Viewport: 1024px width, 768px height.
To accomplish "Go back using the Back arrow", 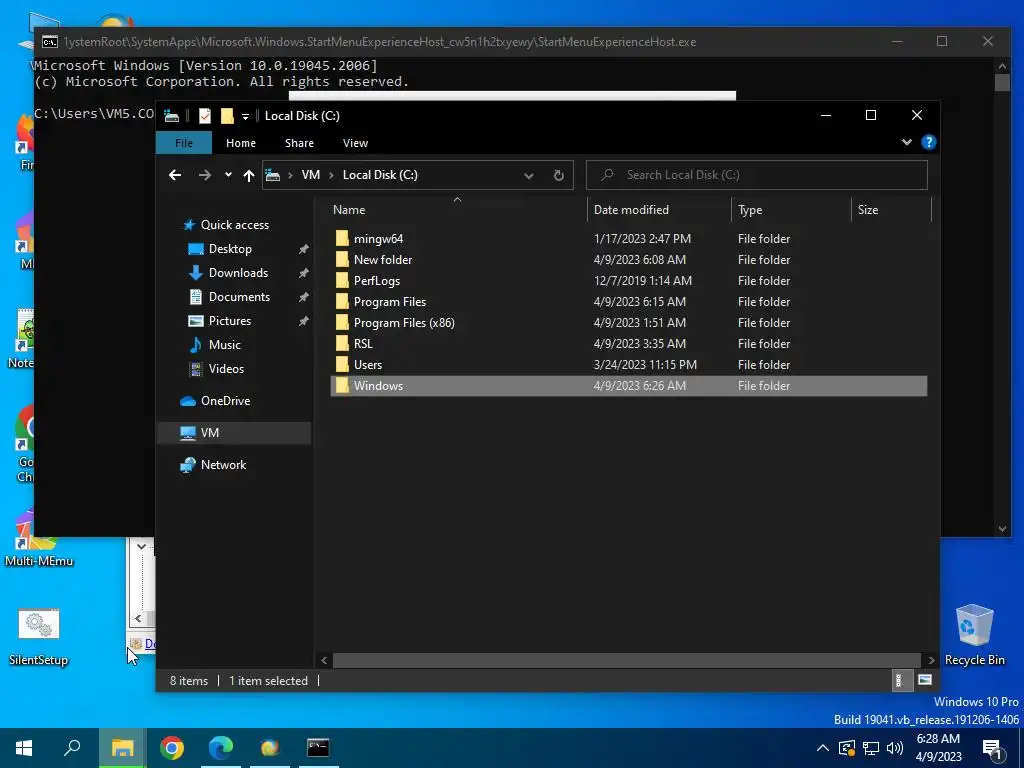I will click(174, 175).
